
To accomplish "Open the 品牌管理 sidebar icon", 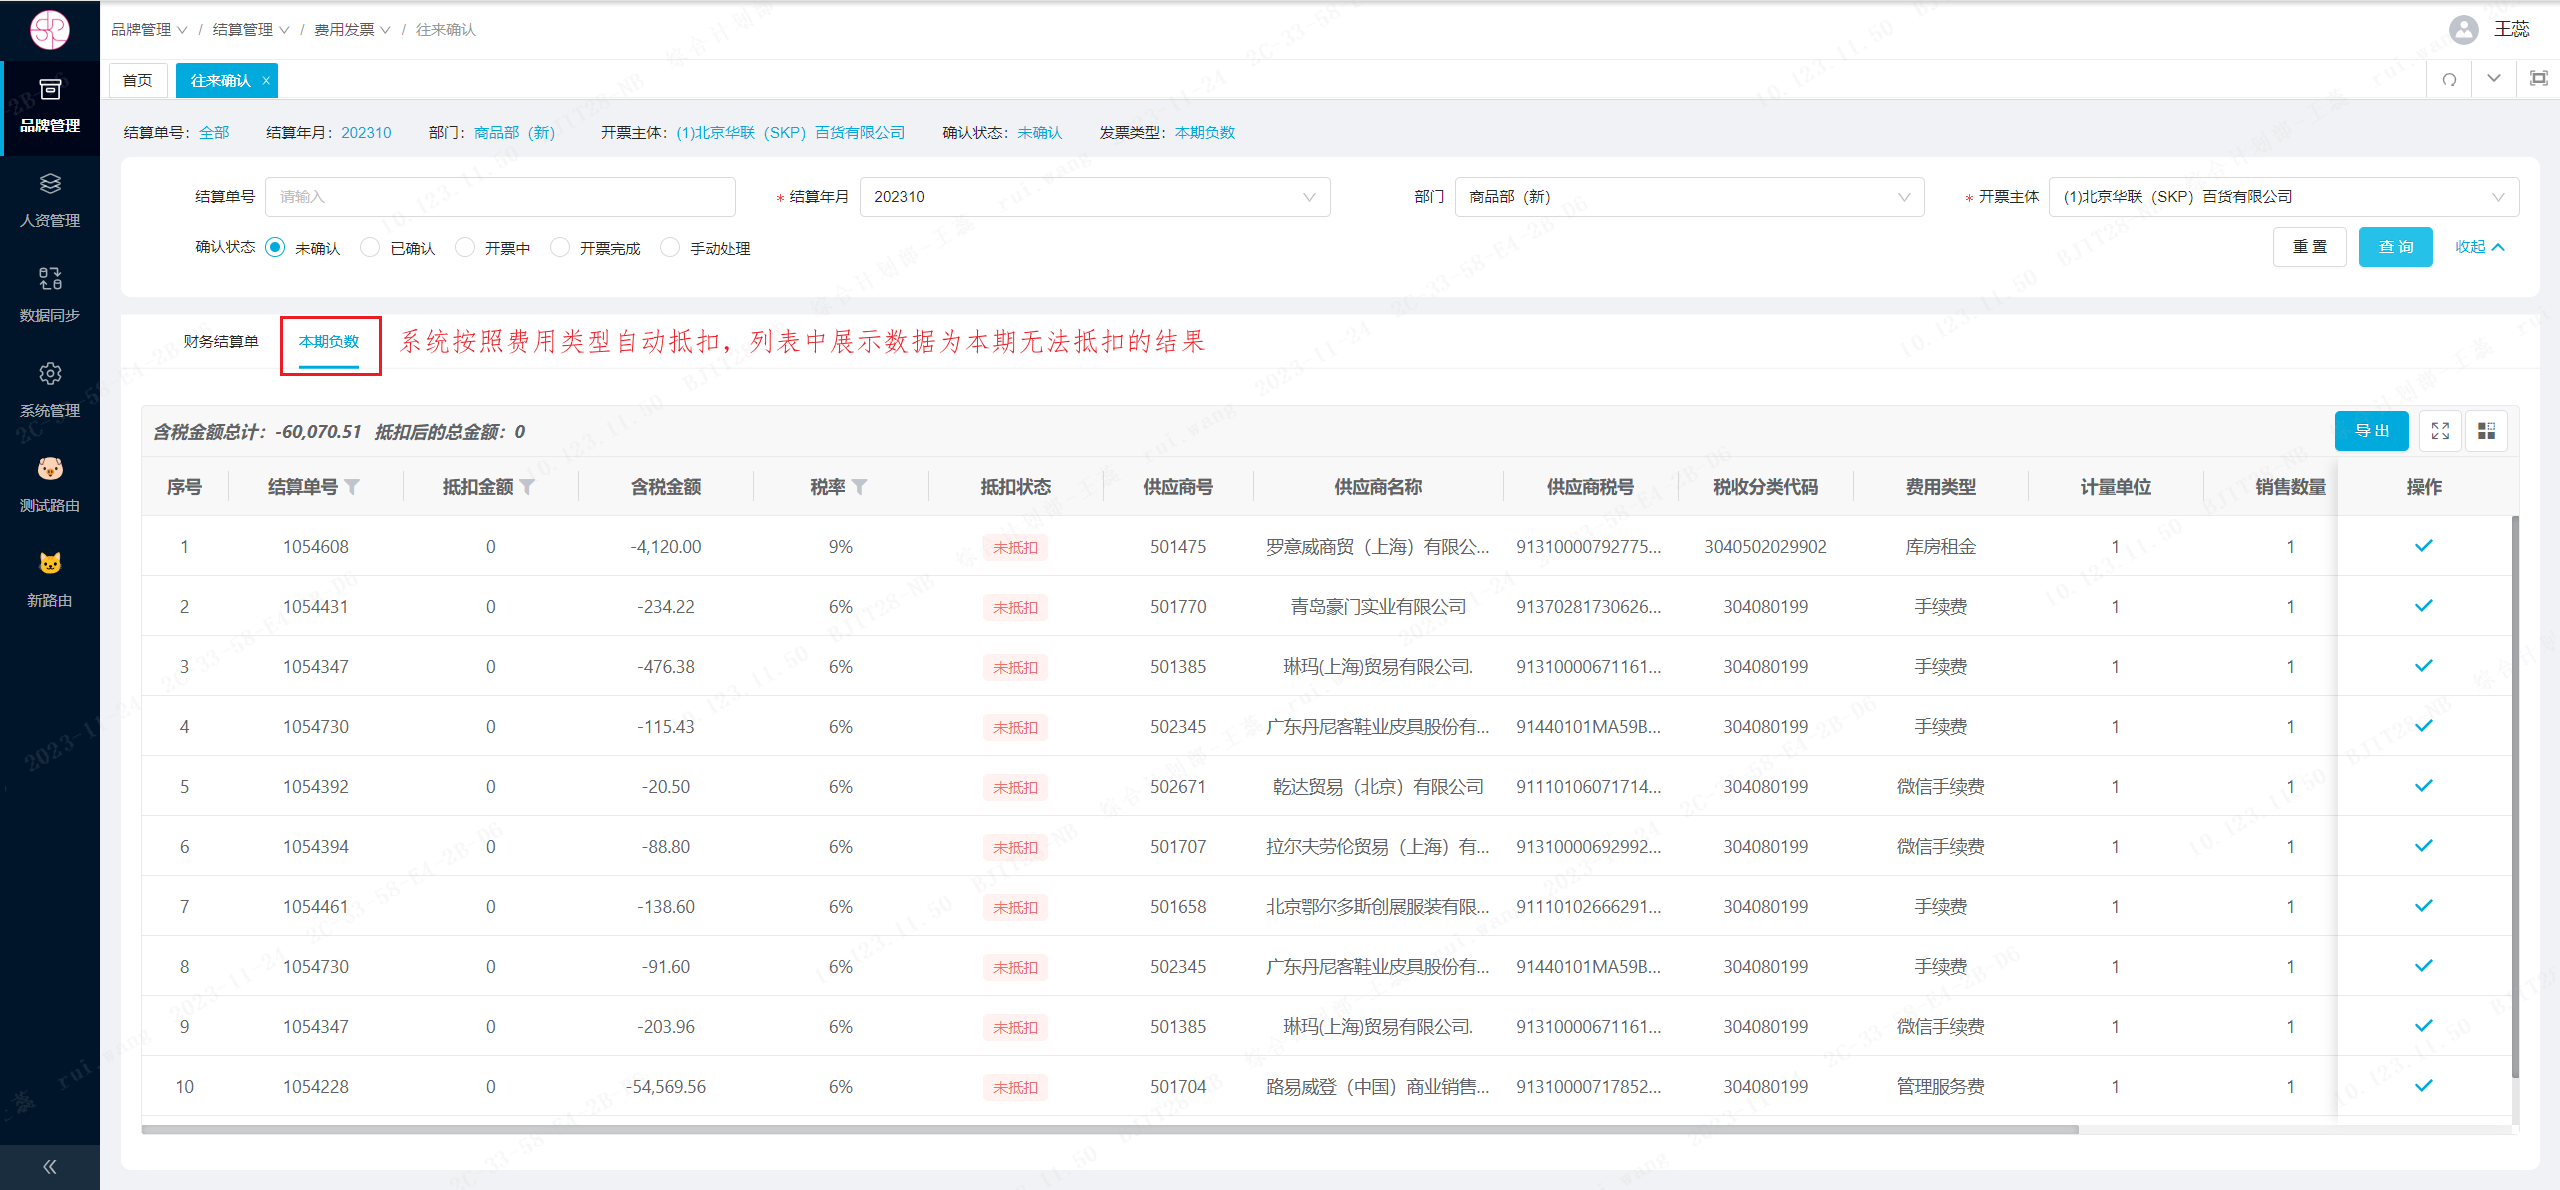I will pyautogui.click(x=50, y=90).
